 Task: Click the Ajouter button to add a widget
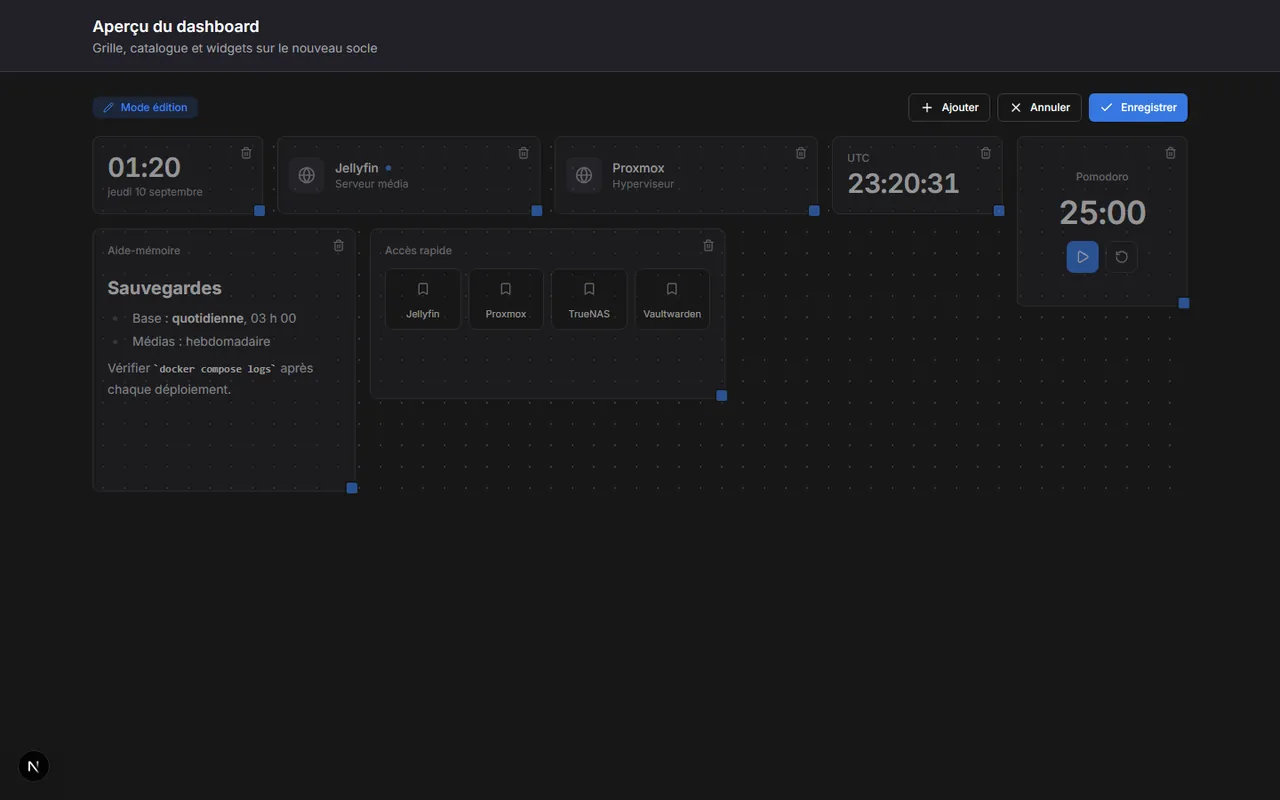949,107
